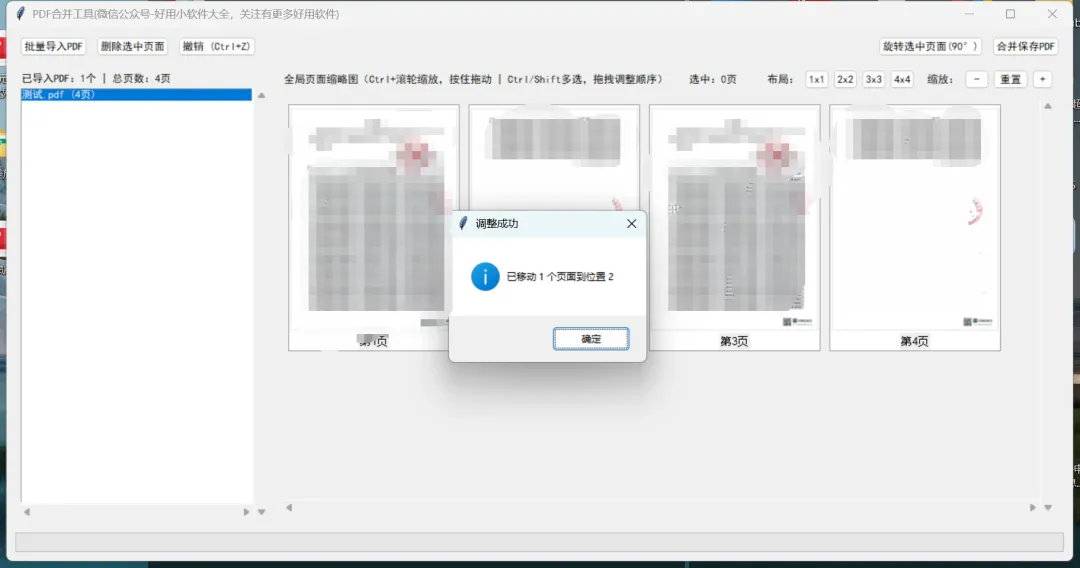Zoom in with the plus button
The height and width of the screenshot is (568, 1080).
click(1043, 79)
